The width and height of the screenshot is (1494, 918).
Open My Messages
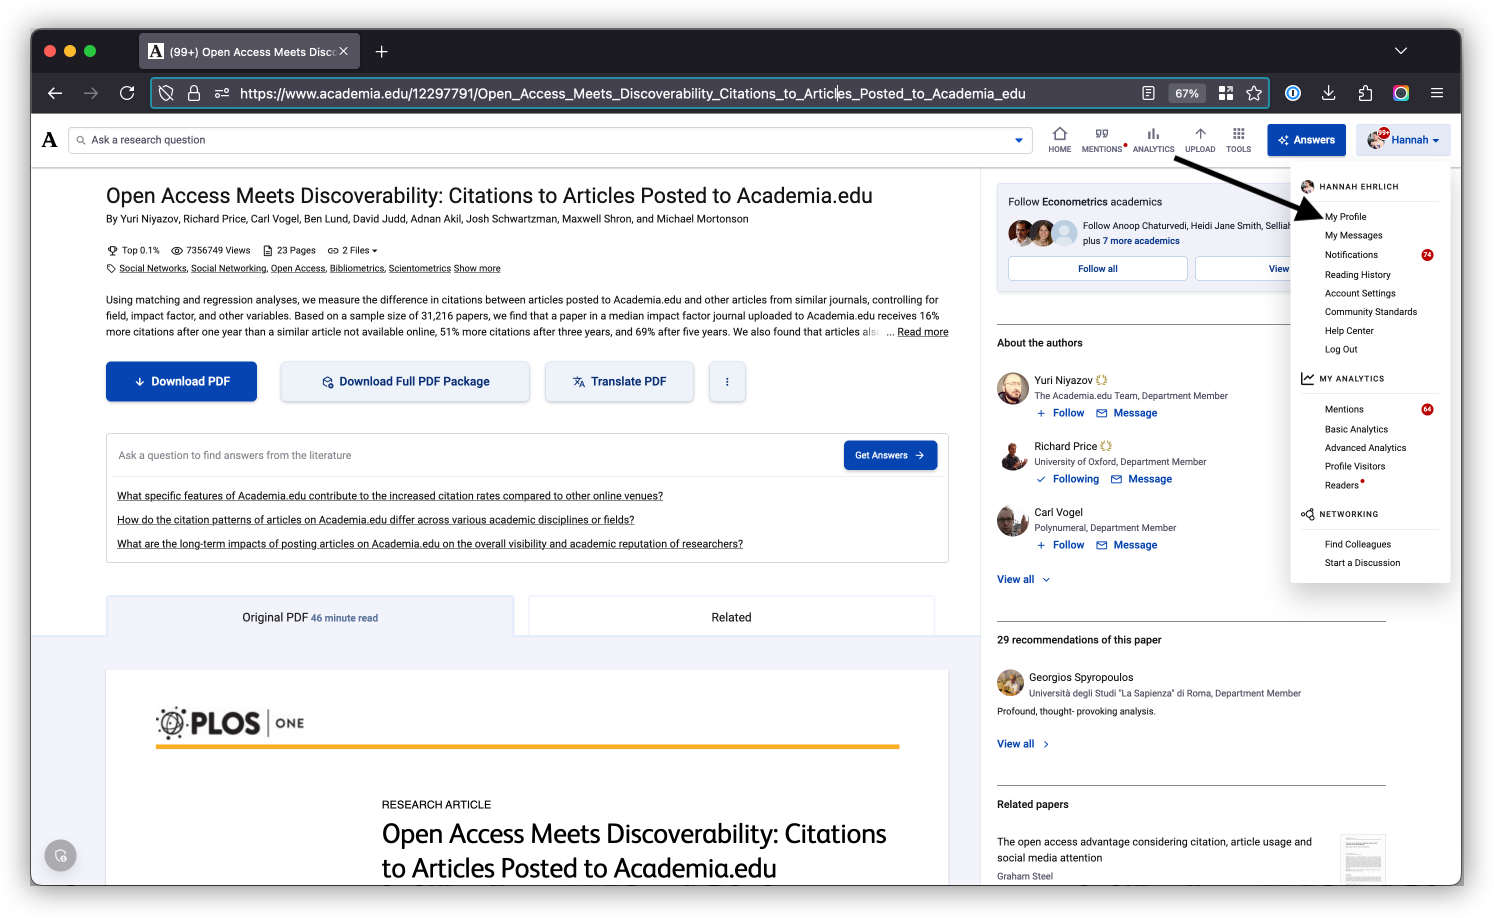pyautogui.click(x=1354, y=236)
